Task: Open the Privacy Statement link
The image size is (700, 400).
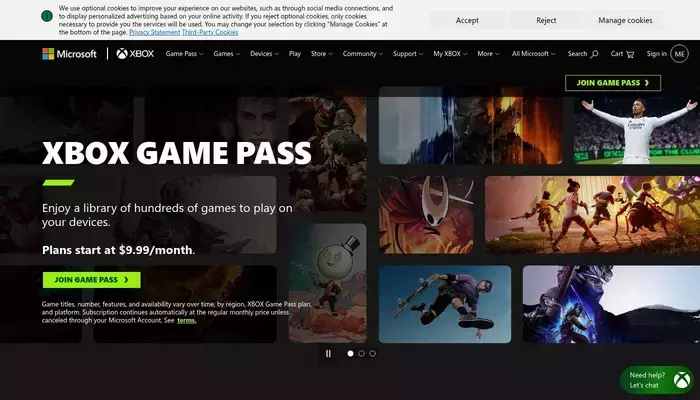Action: click(154, 32)
